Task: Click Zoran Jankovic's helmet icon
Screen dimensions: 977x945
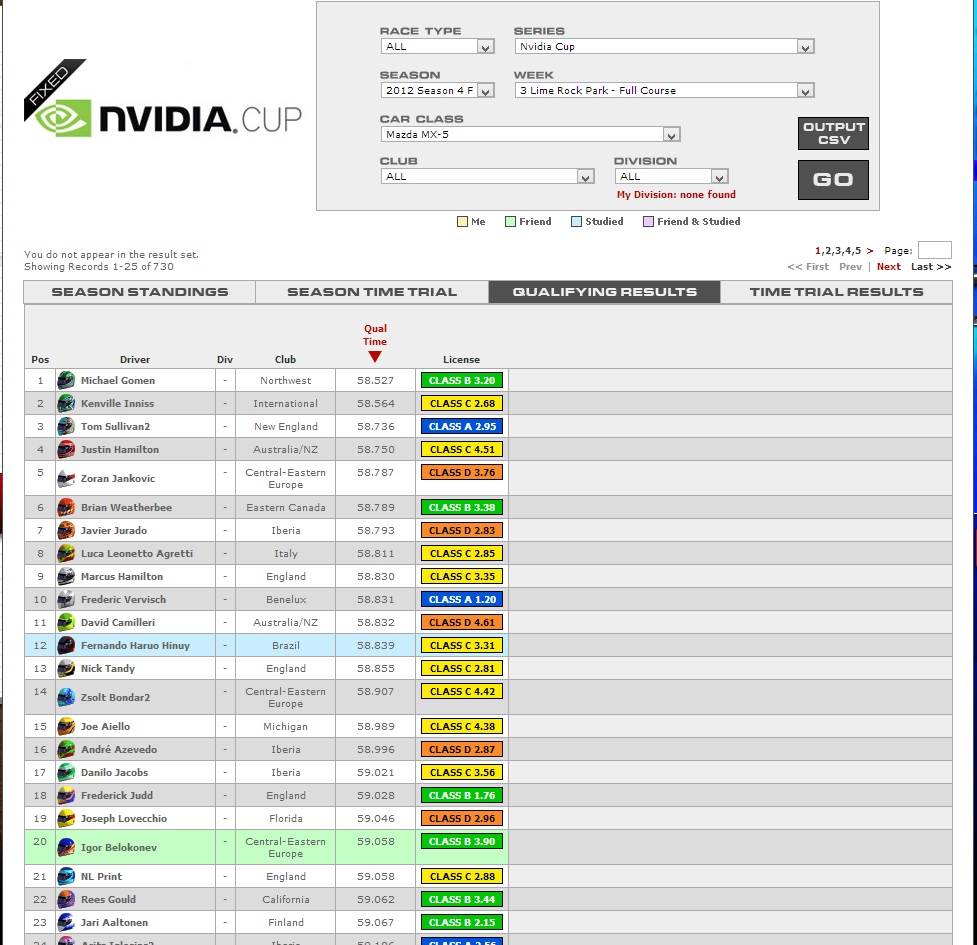Action: (x=66, y=478)
